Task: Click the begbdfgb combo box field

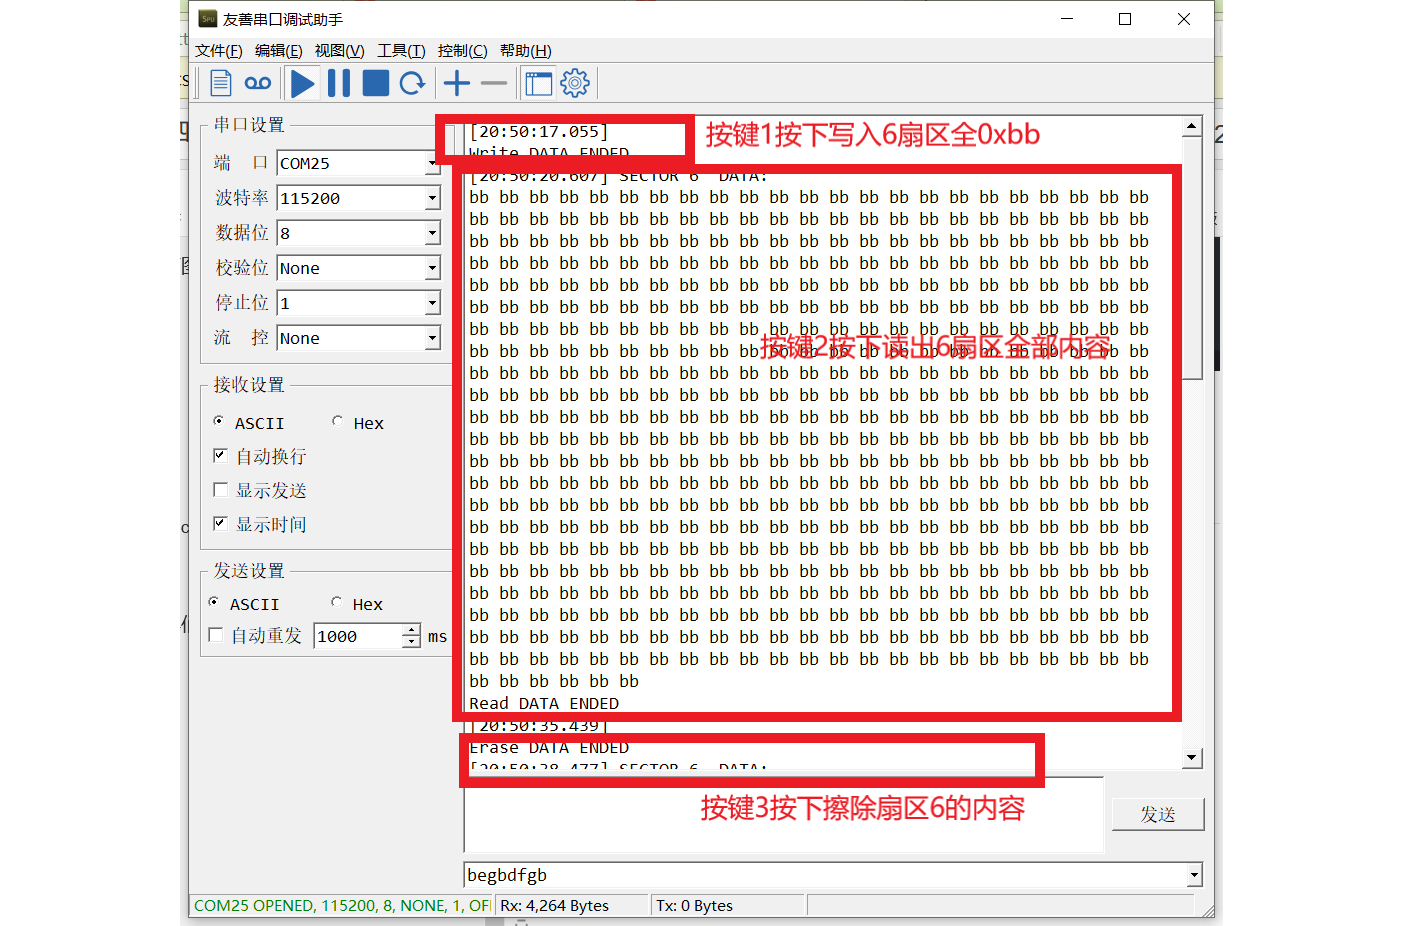Action: tap(825, 875)
